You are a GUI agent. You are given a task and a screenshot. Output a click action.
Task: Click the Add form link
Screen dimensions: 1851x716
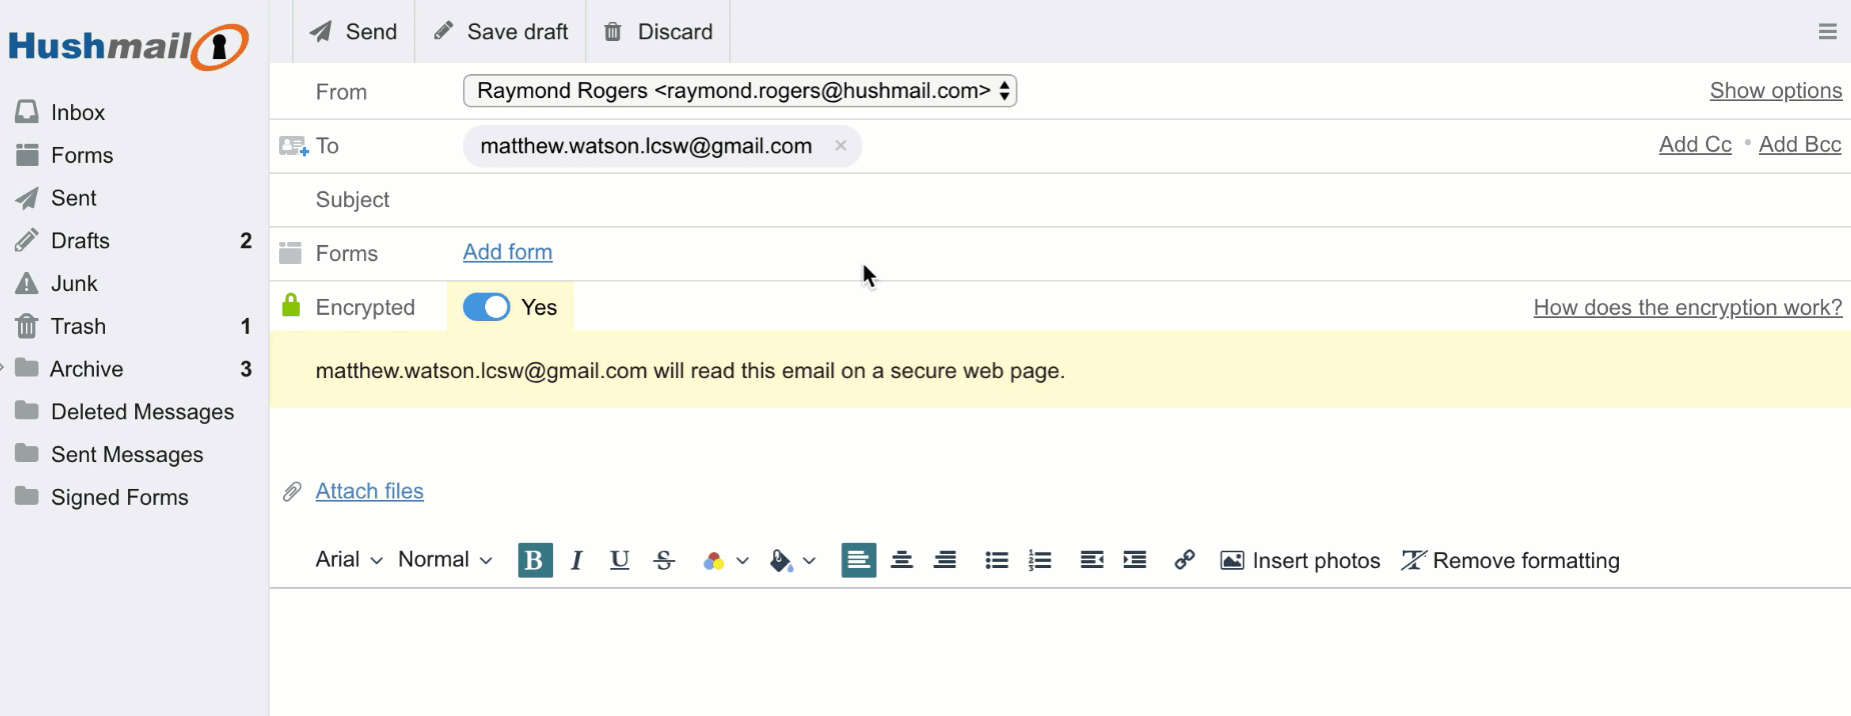pos(507,253)
